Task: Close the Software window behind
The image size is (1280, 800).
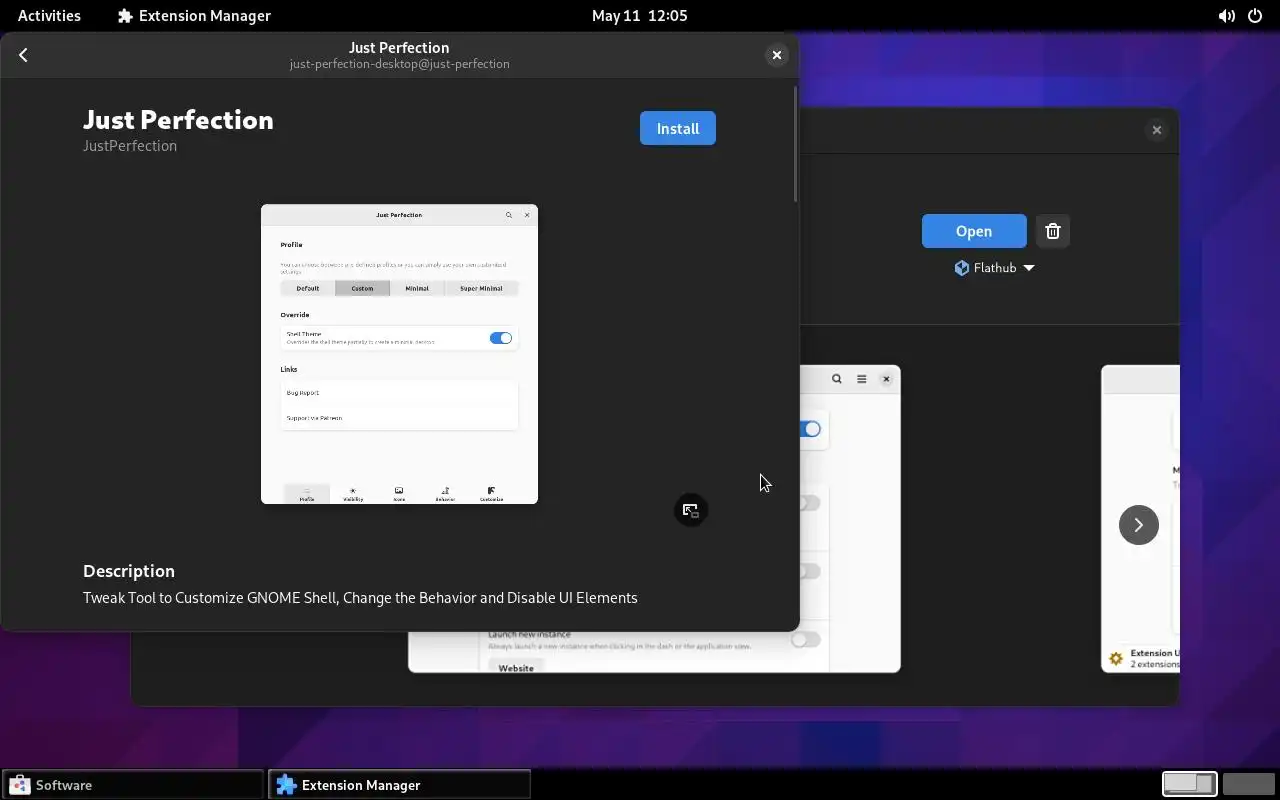Action: click(x=1156, y=130)
